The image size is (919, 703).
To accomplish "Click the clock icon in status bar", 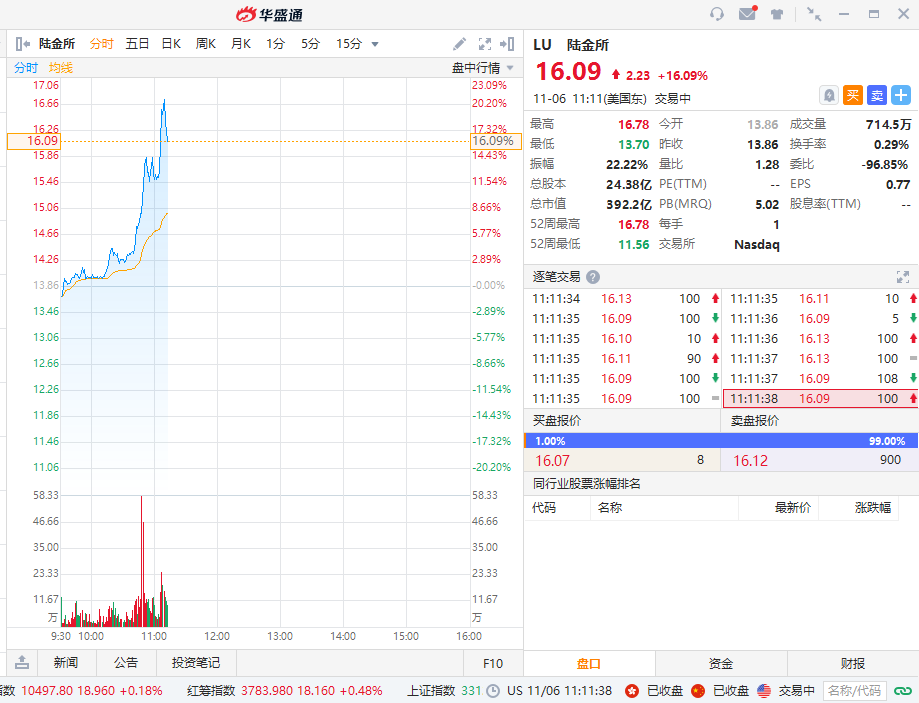I will point(493,691).
